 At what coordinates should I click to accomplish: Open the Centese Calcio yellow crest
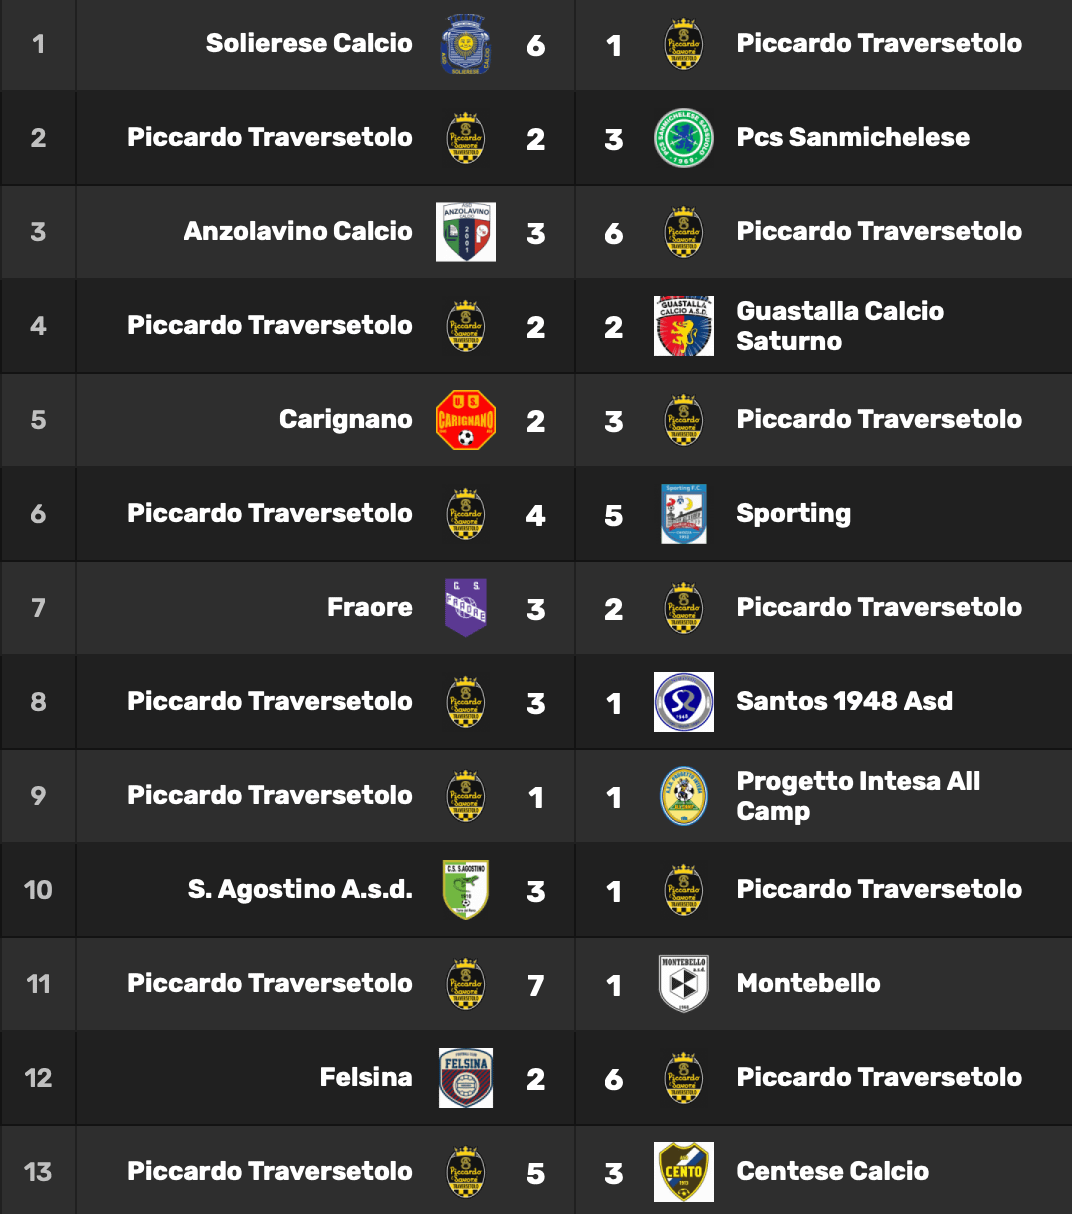coord(684,1172)
